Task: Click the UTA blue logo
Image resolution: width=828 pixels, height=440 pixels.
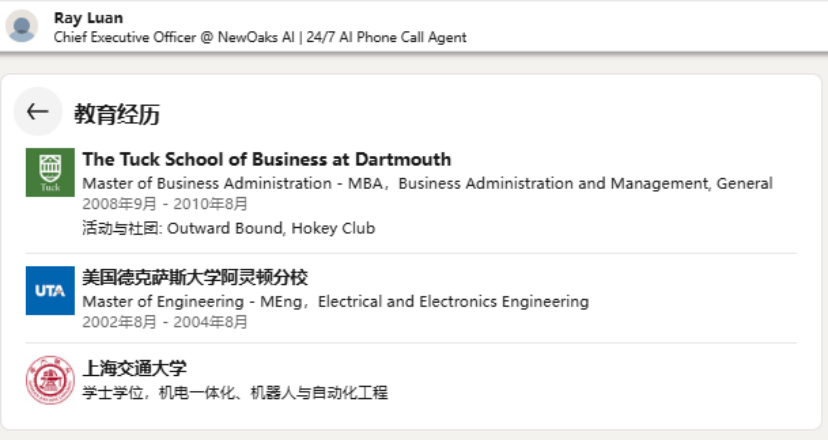Action: point(50,291)
